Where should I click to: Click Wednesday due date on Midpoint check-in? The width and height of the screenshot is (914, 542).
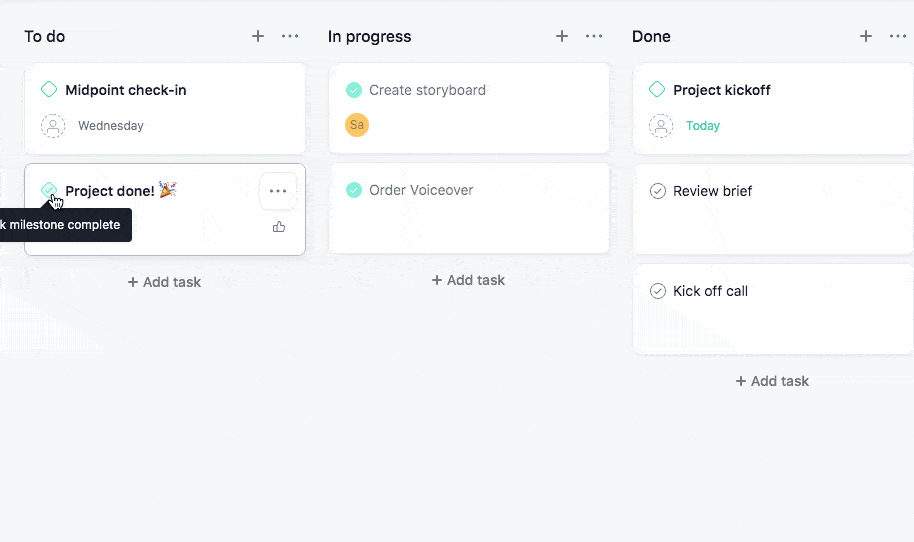point(111,126)
